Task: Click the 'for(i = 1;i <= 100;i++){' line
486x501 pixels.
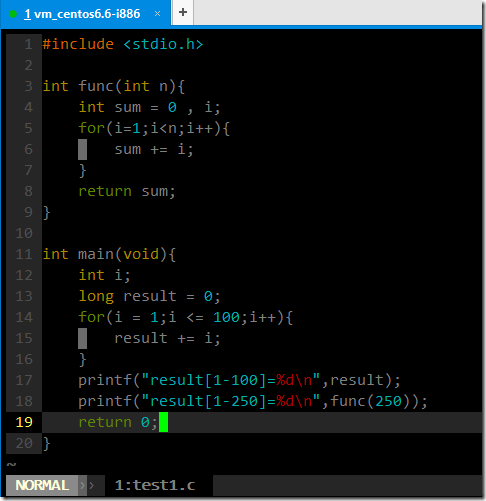Action: pos(186,317)
